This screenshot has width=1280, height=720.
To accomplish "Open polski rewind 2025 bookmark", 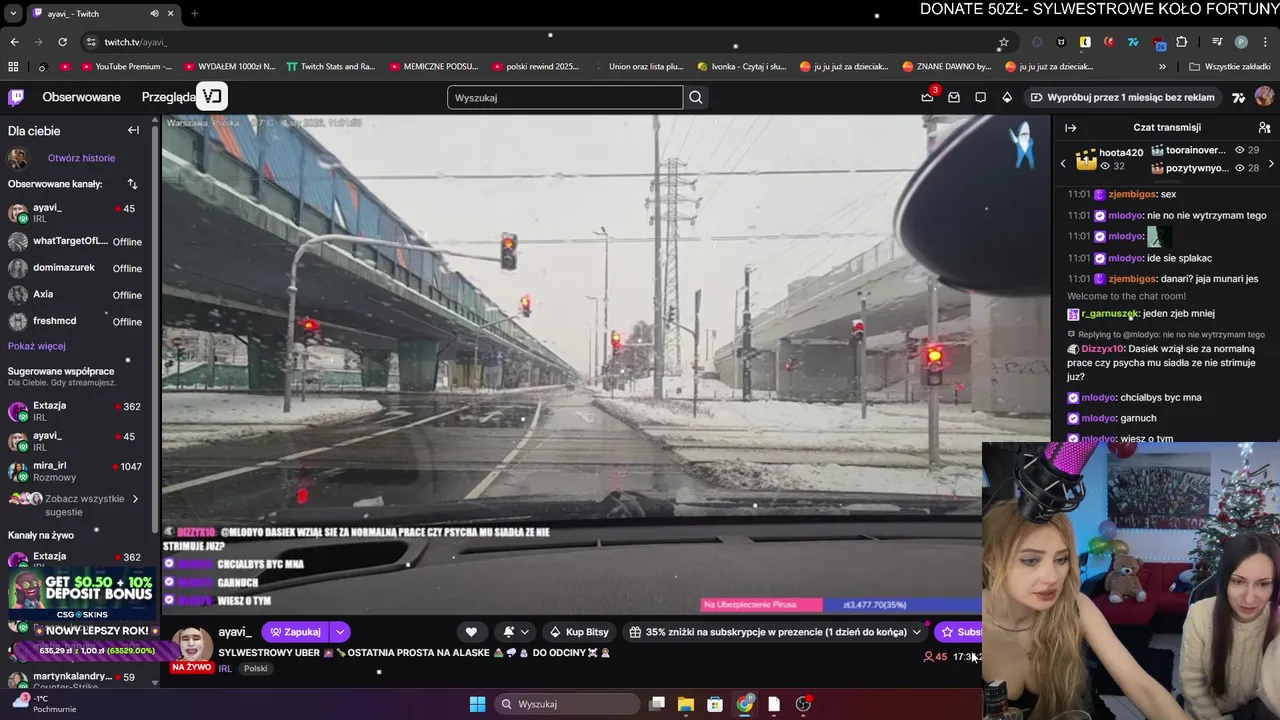I will [535, 67].
